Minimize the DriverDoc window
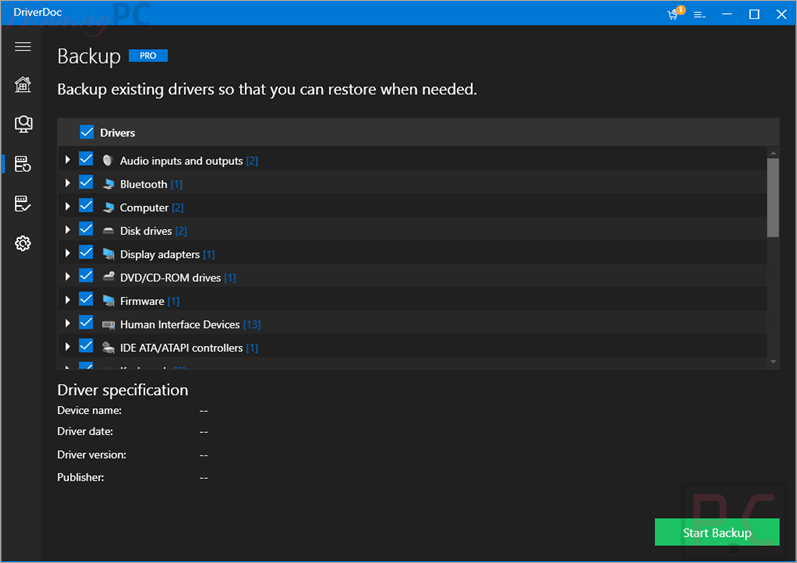Screen dimensions: 797x563 point(727,14)
